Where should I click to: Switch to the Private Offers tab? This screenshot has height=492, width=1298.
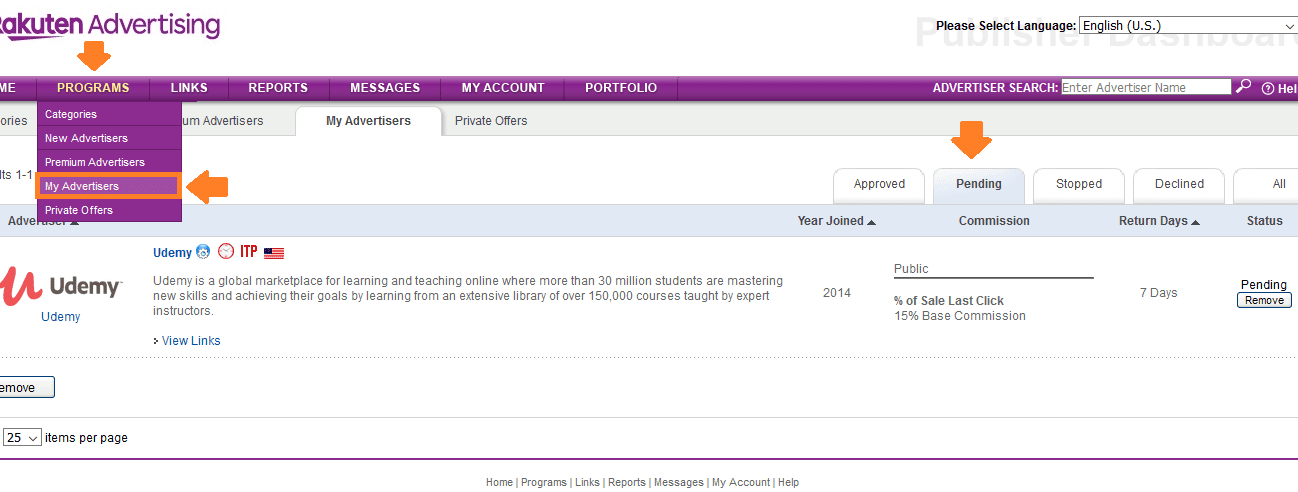tap(491, 121)
